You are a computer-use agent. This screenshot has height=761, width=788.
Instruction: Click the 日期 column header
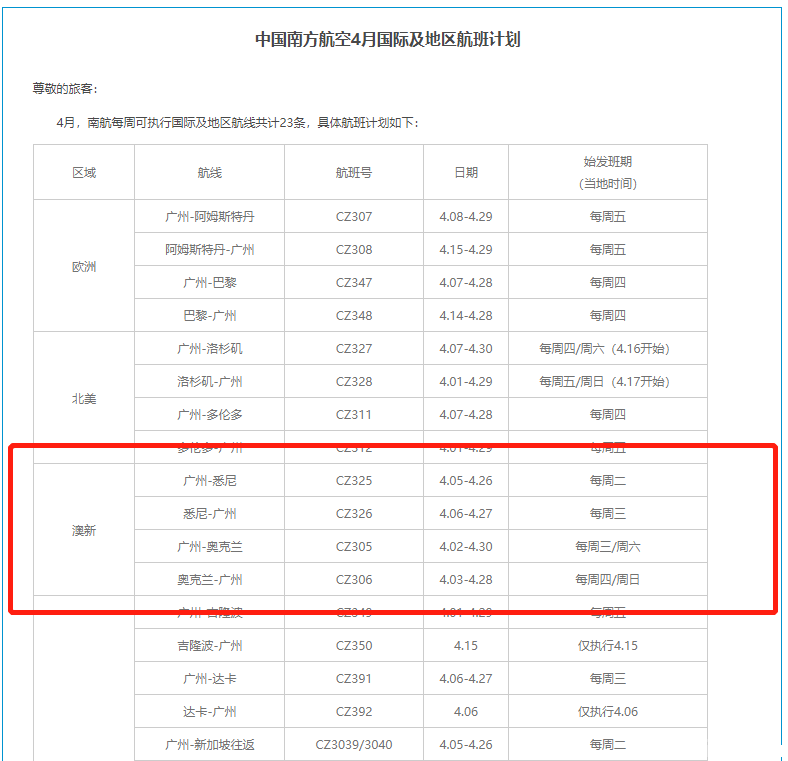point(466,172)
